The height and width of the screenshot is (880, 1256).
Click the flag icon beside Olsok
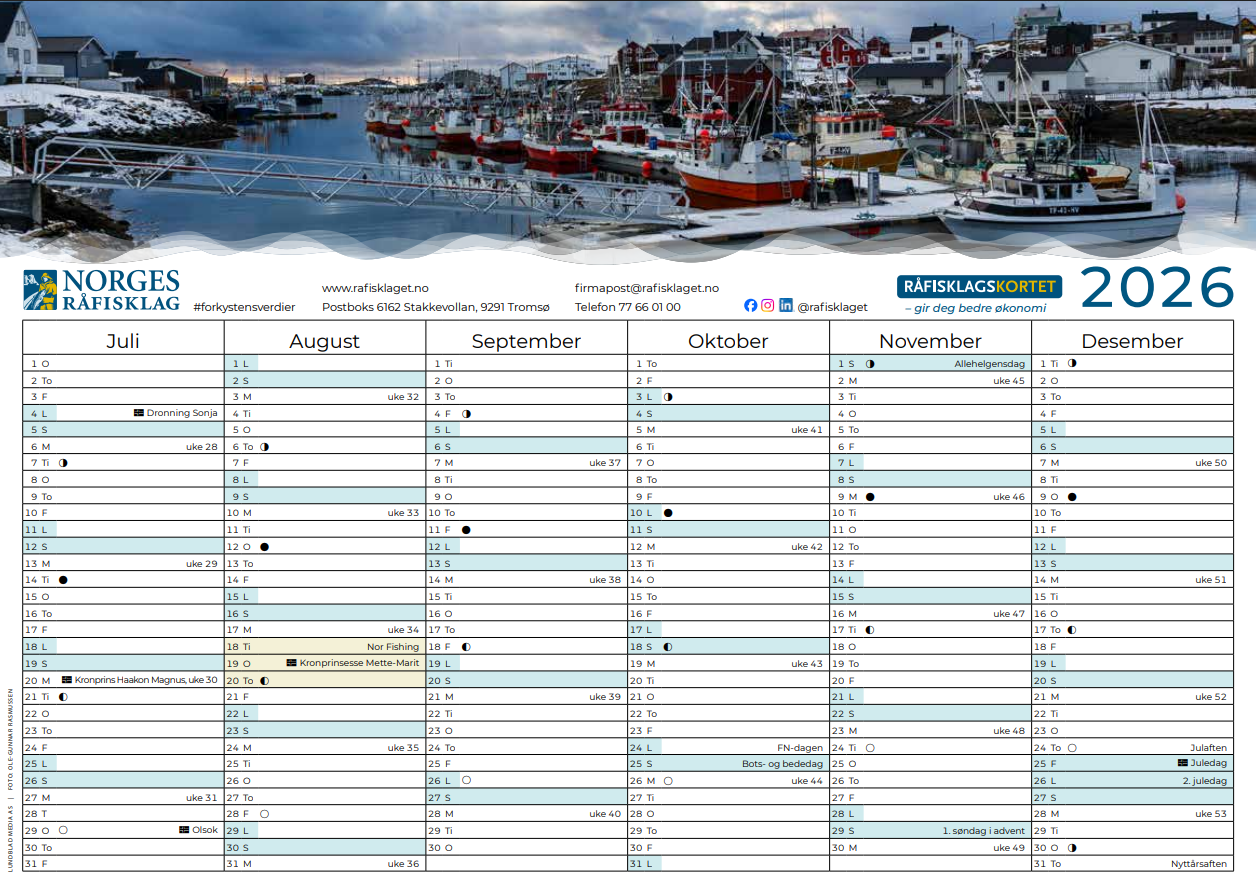184,830
